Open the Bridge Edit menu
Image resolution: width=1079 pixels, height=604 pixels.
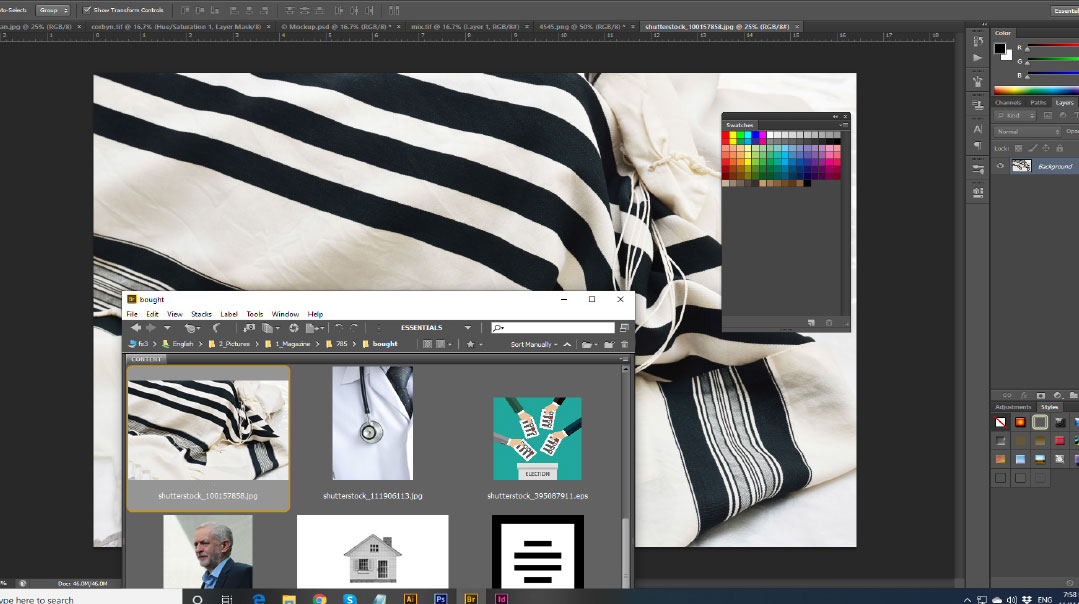coord(153,314)
